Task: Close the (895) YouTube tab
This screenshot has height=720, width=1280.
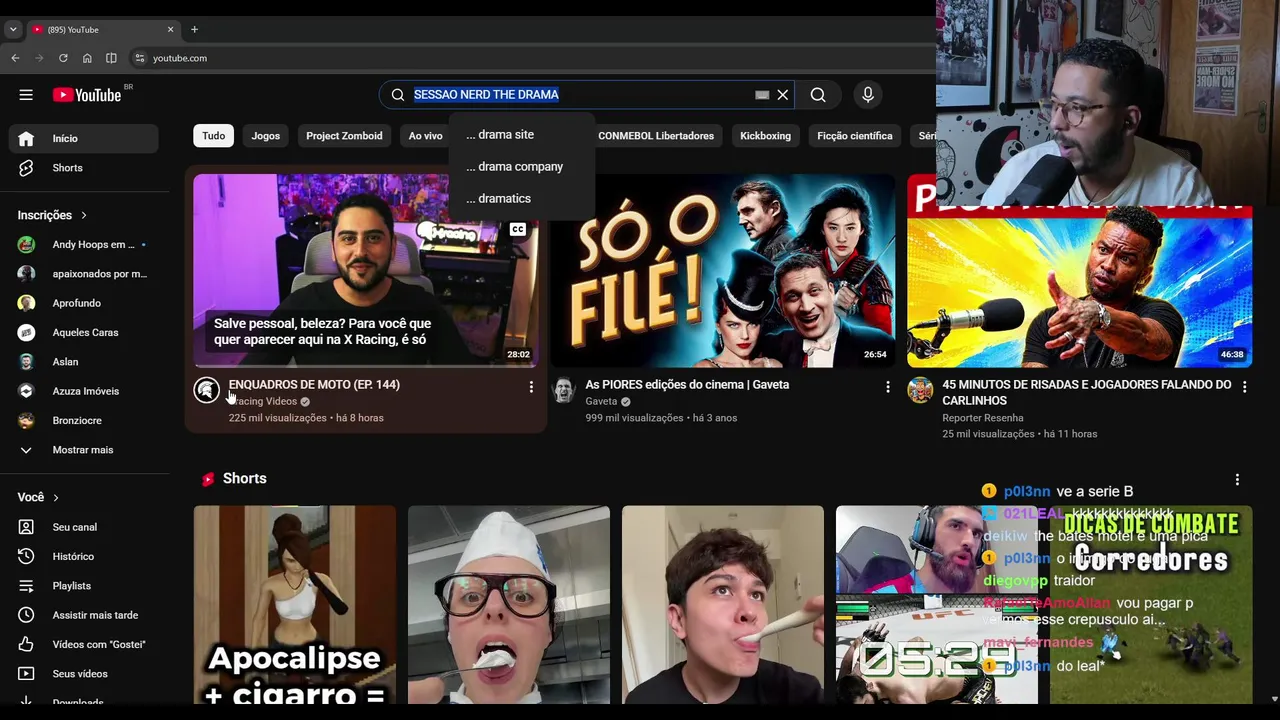Action: (170, 30)
